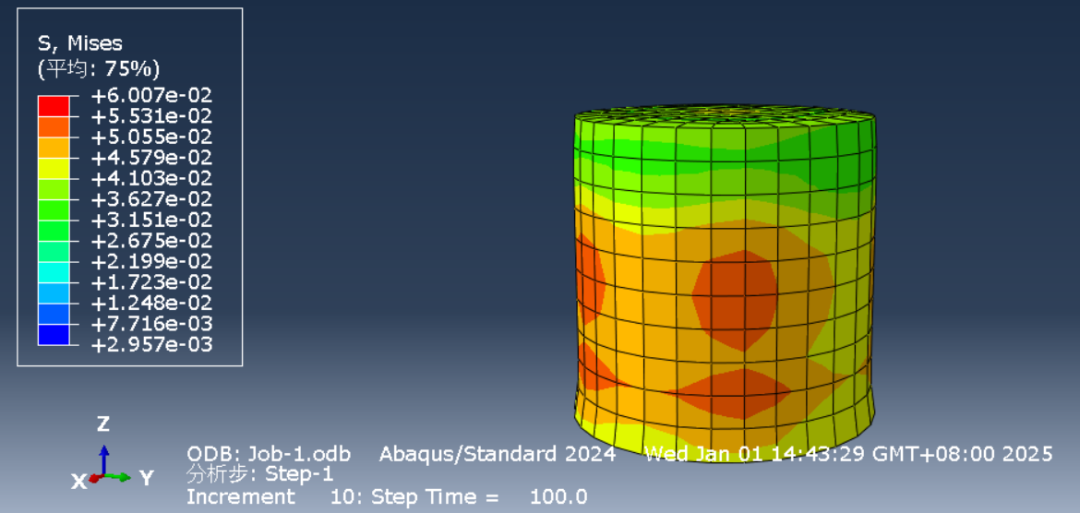
Task: Click the averaging 75% label in legend
Action: (98, 69)
